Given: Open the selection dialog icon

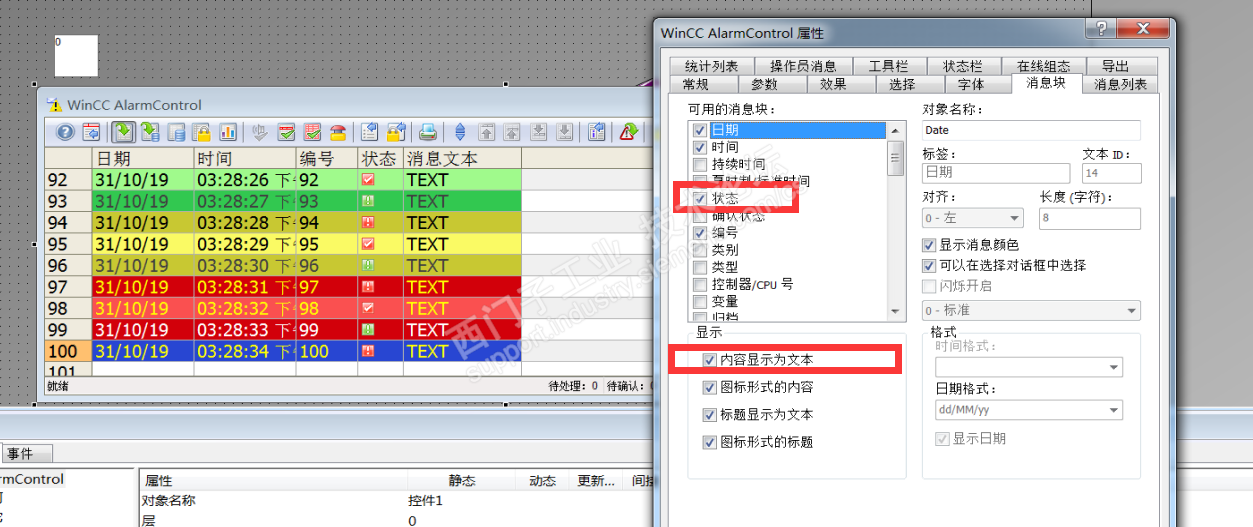Looking at the screenshot, I should 370,132.
